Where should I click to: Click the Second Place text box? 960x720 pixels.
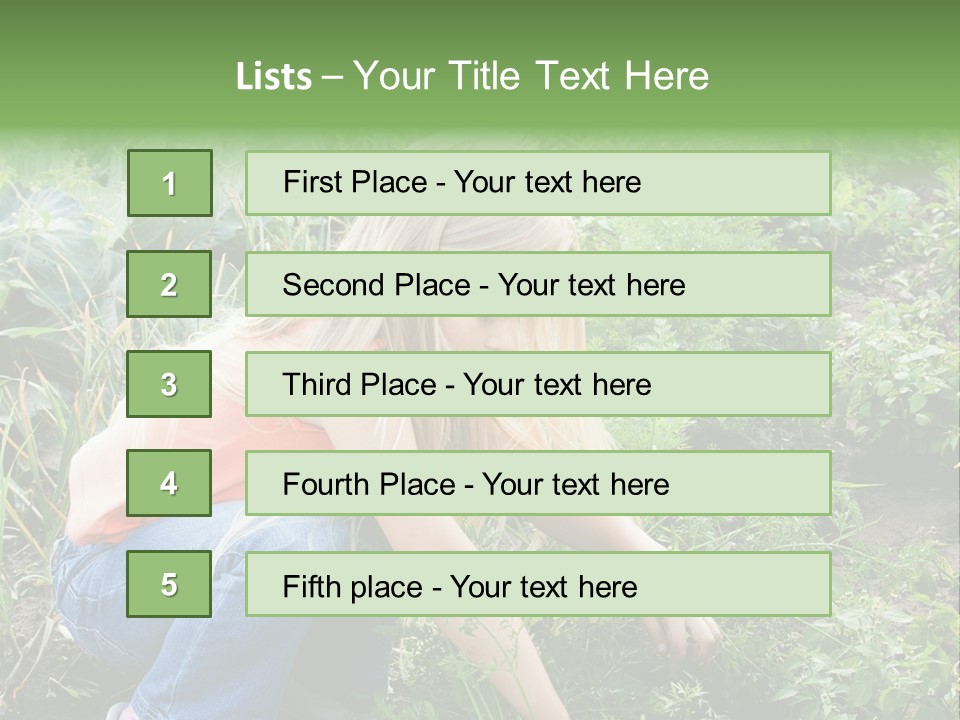(x=538, y=284)
